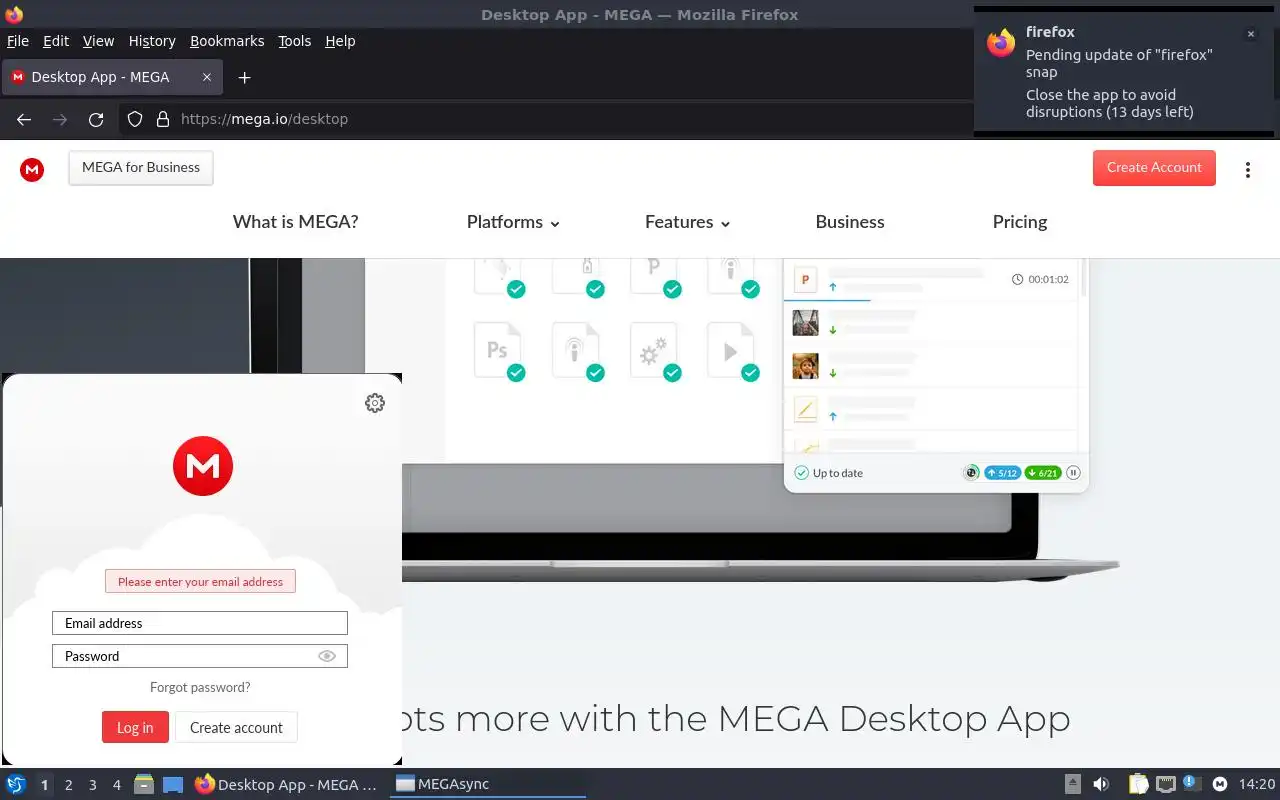The image size is (1280, 800).
Task: Click Please enter your email address error
Action: point(200,581)
